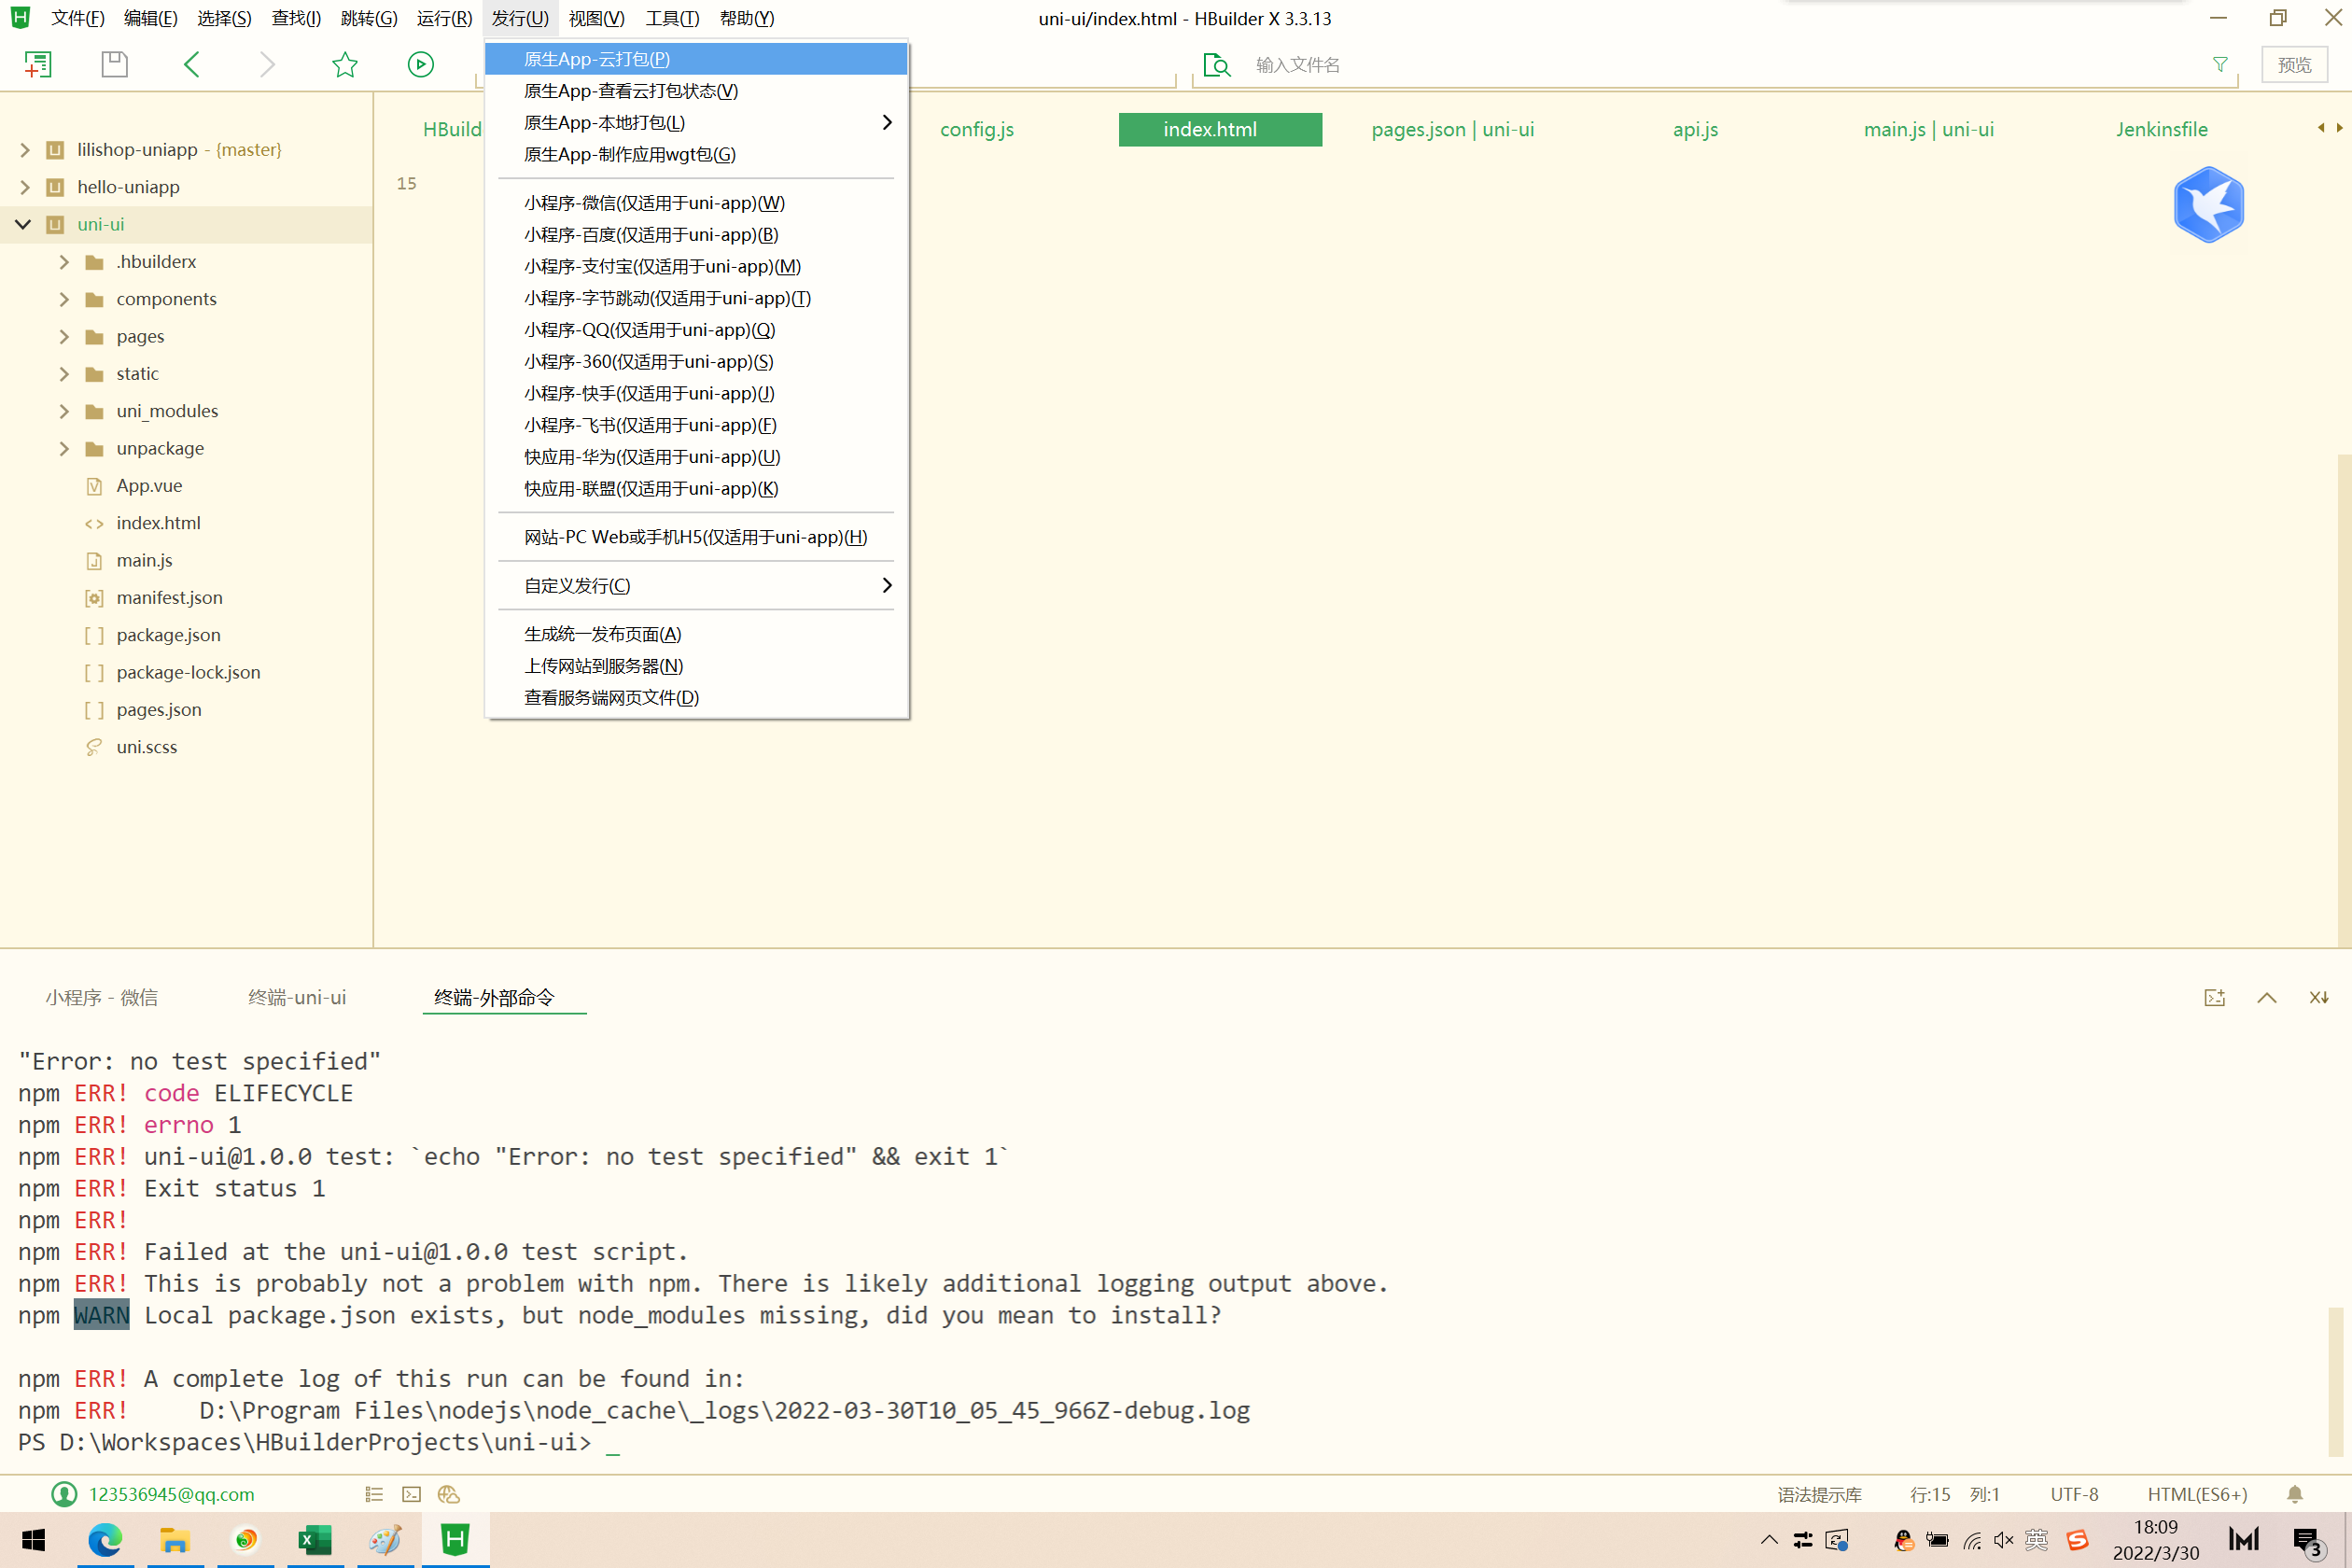Viewport: 2352px width, 1568px height.
Task: Click the run play icon
Action: [421, 65]
